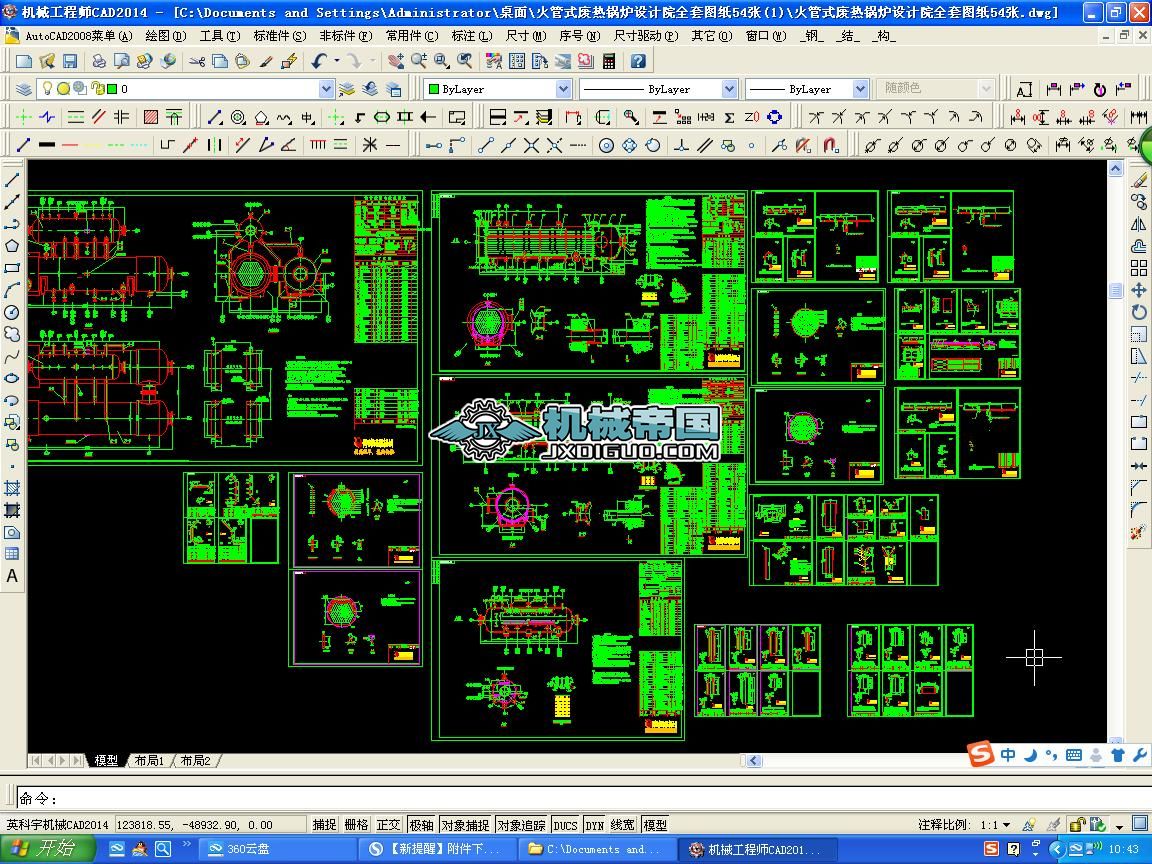Click the Mirror tool in right toolbar

1139,224
